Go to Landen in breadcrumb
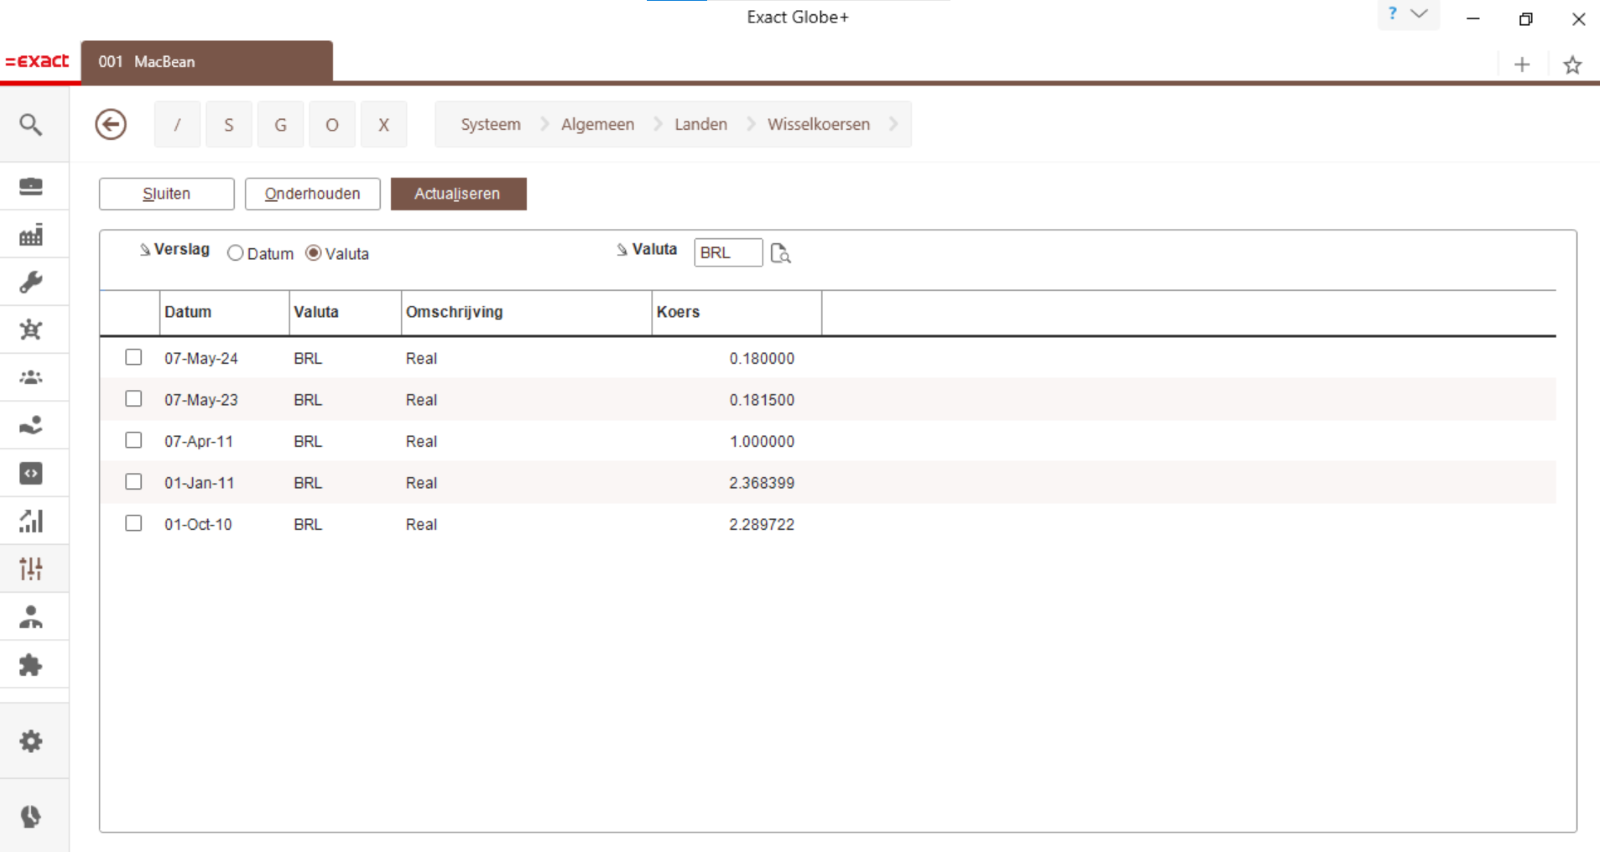Image resolution: width=1600 pixels, height=852 pixels. (700, 125)
